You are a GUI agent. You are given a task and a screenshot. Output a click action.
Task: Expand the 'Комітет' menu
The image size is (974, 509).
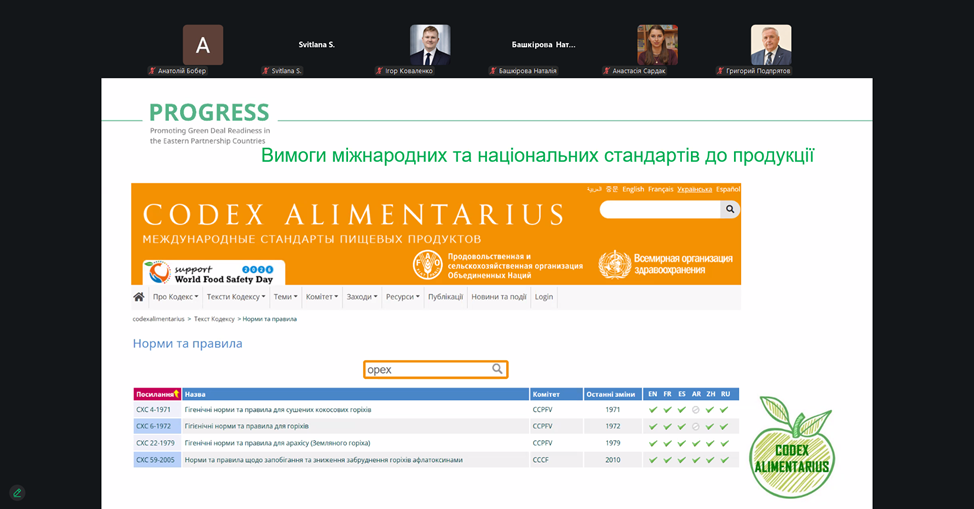[x=322, y=297]
